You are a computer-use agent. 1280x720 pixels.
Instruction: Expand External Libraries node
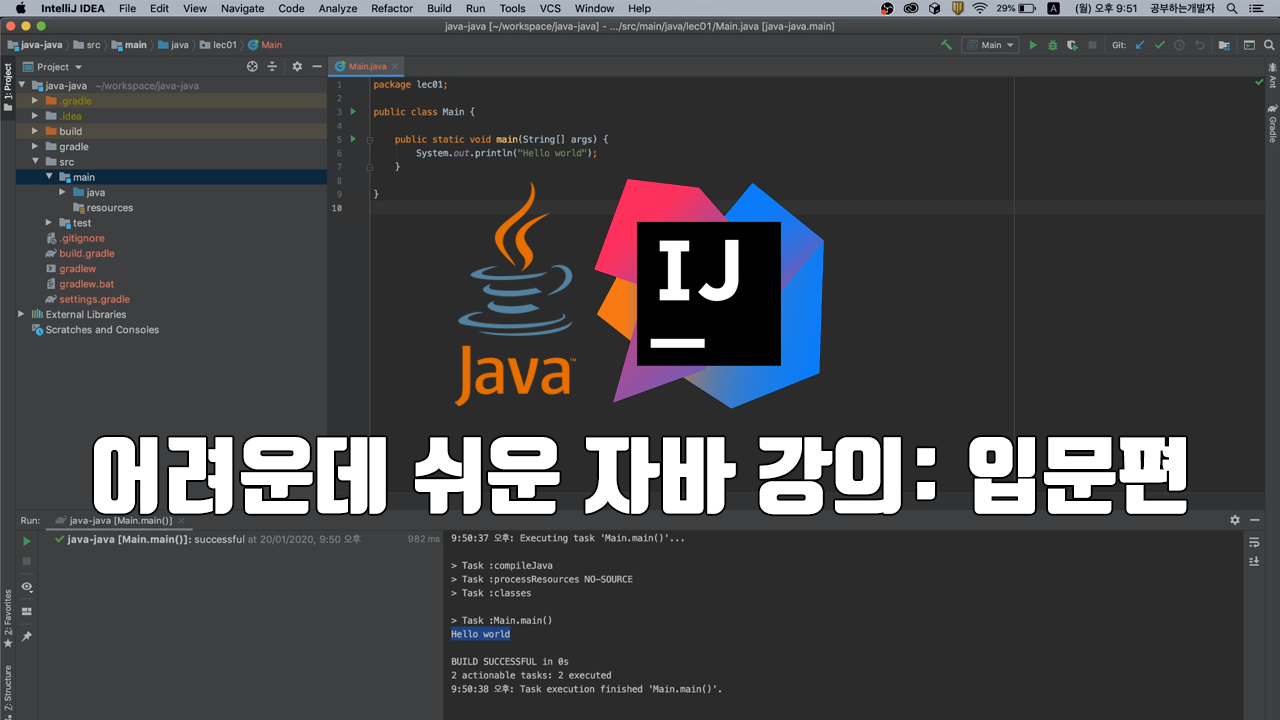23,314
